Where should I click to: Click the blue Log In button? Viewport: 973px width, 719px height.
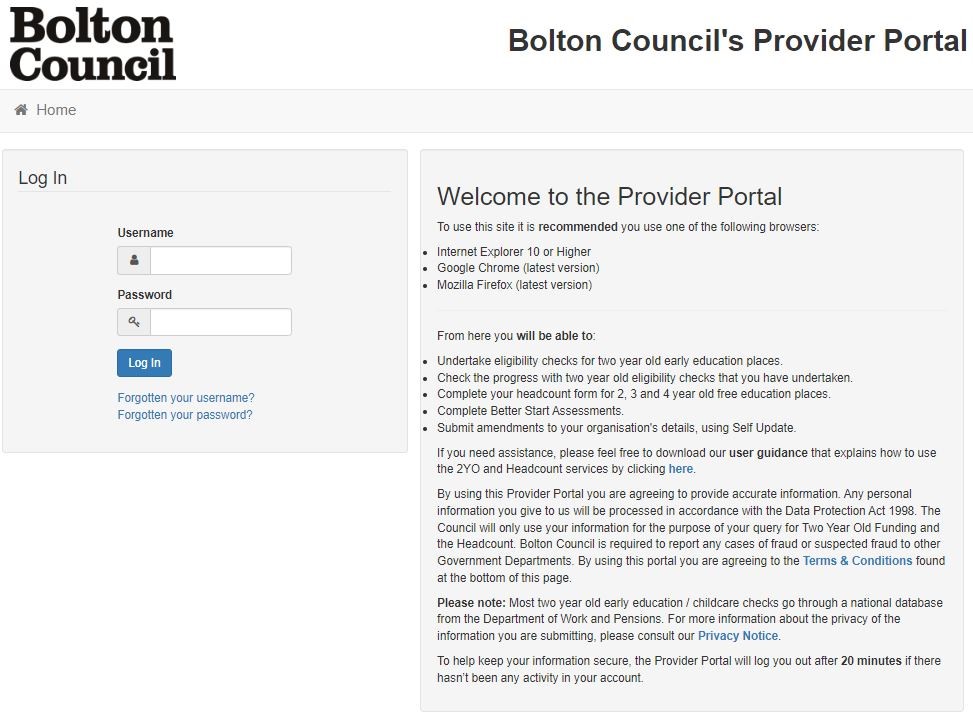pyautogui.click(x=145, y=363)
